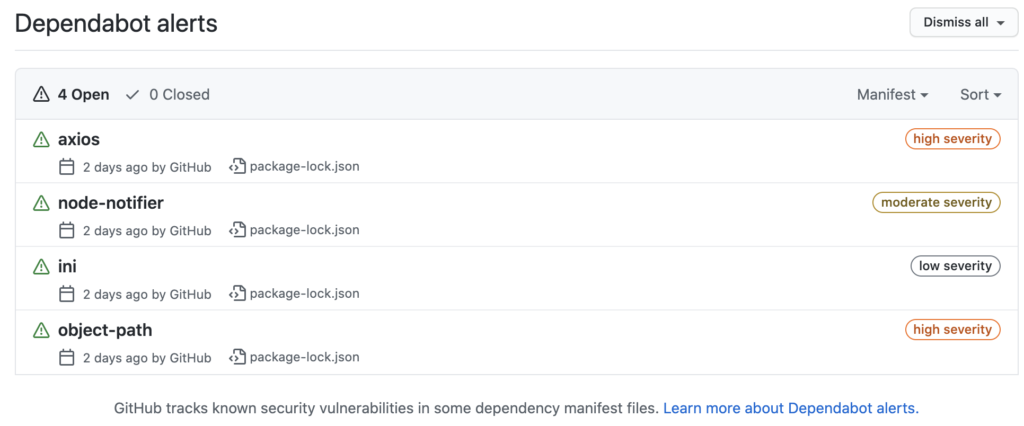The height and width of the screenshot is (426, 1024).
Task: Open the Dismiss all dropdown
Action: tap(963, 23)
